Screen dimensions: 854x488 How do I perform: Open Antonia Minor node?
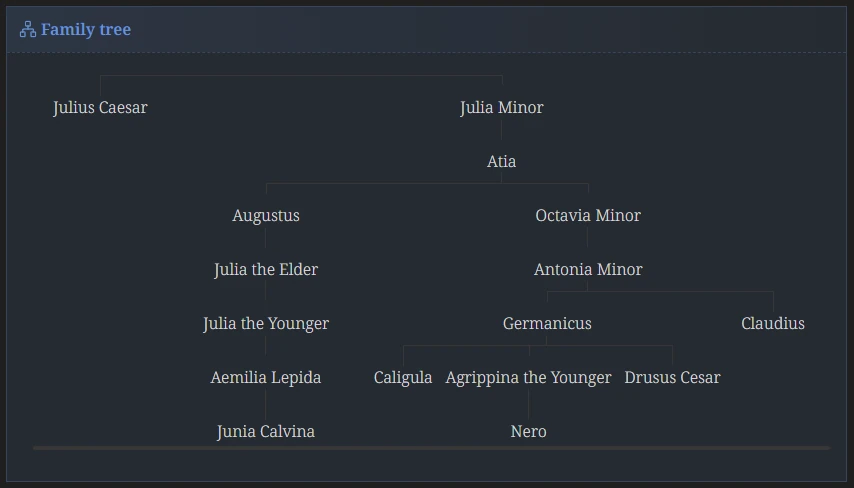click(x=588, y=269)
